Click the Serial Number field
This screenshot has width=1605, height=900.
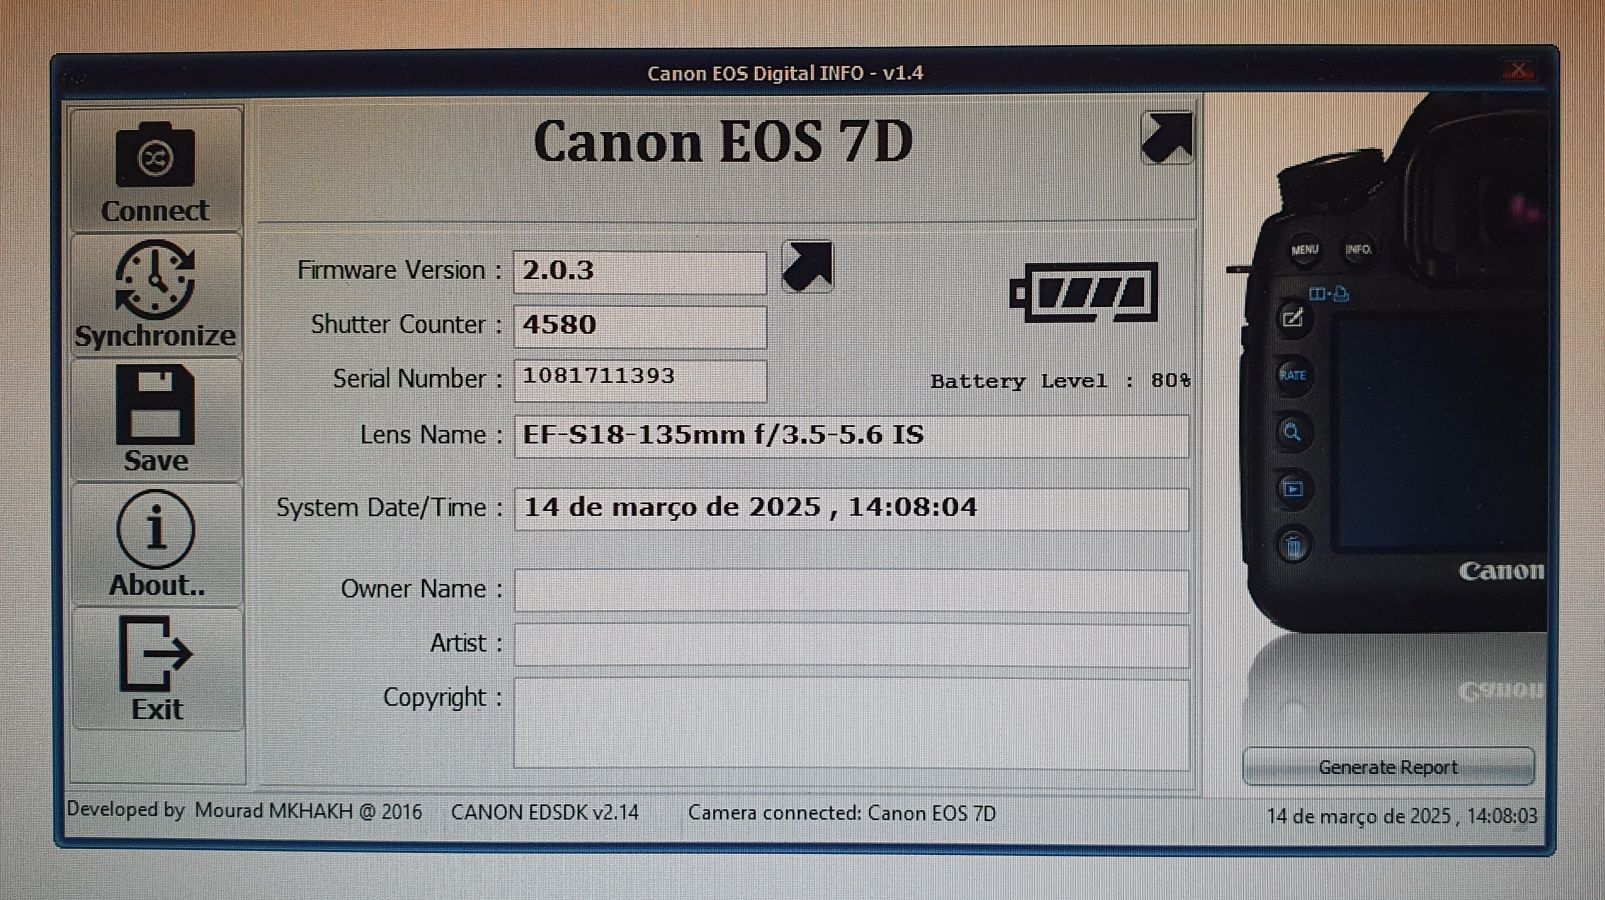640,380
